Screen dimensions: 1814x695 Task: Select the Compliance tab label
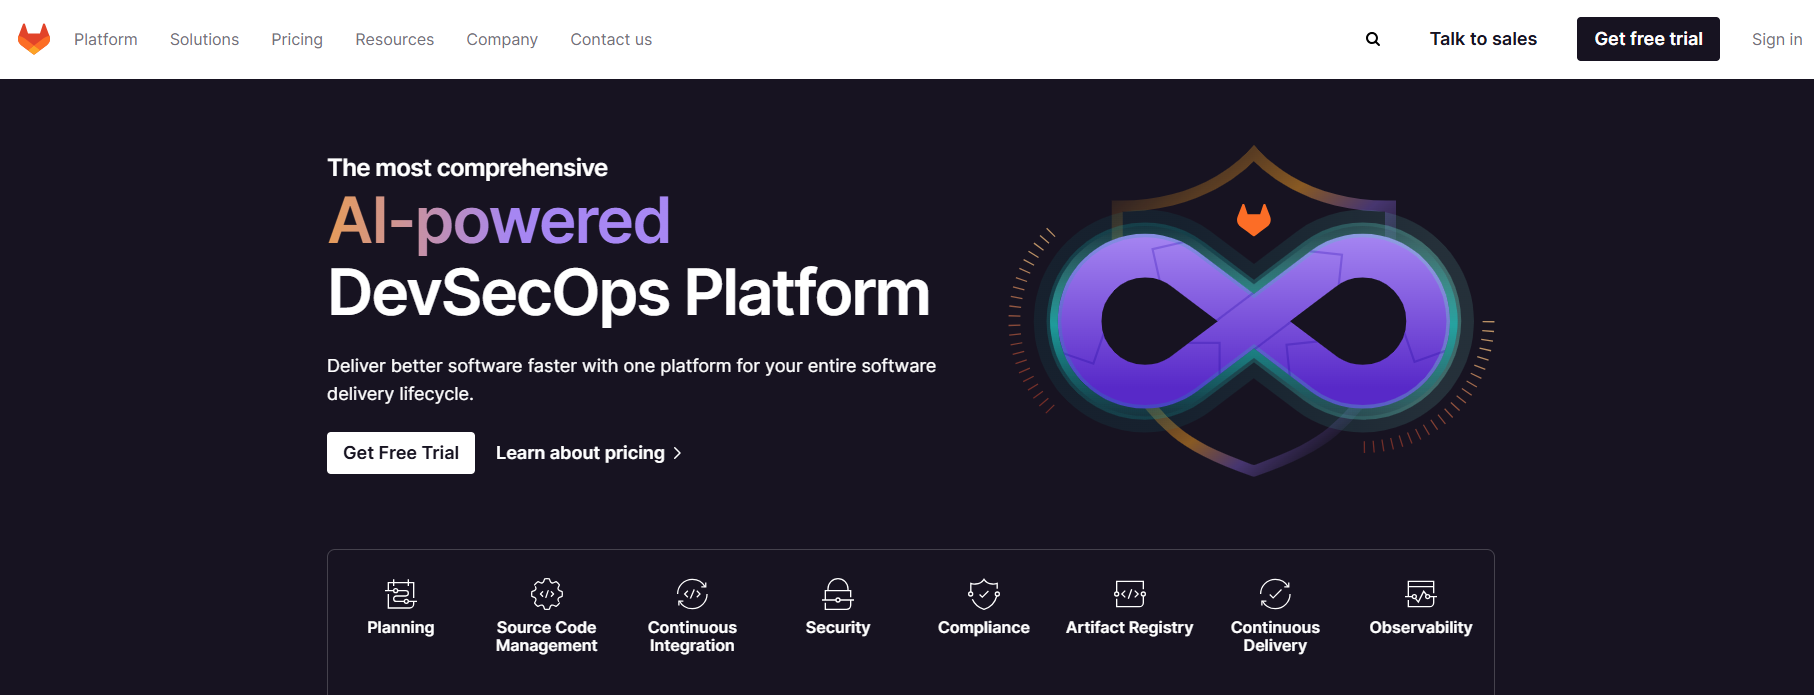(984, 627)
